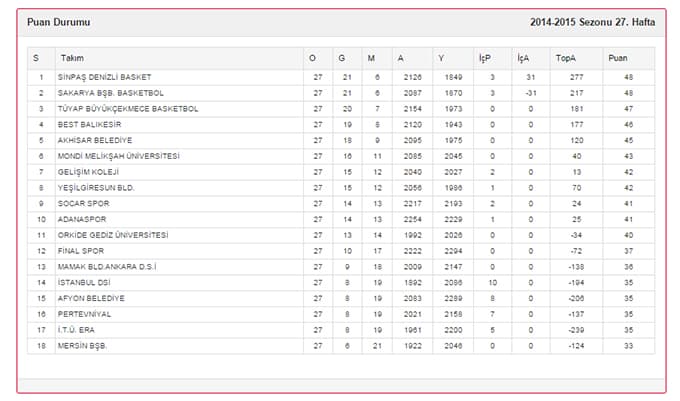Image resolution: width=680 pixels, height=401 pixels.
Task: Open GELİŞİM KOLEJİ team entry
Action: tap(88, 172)
